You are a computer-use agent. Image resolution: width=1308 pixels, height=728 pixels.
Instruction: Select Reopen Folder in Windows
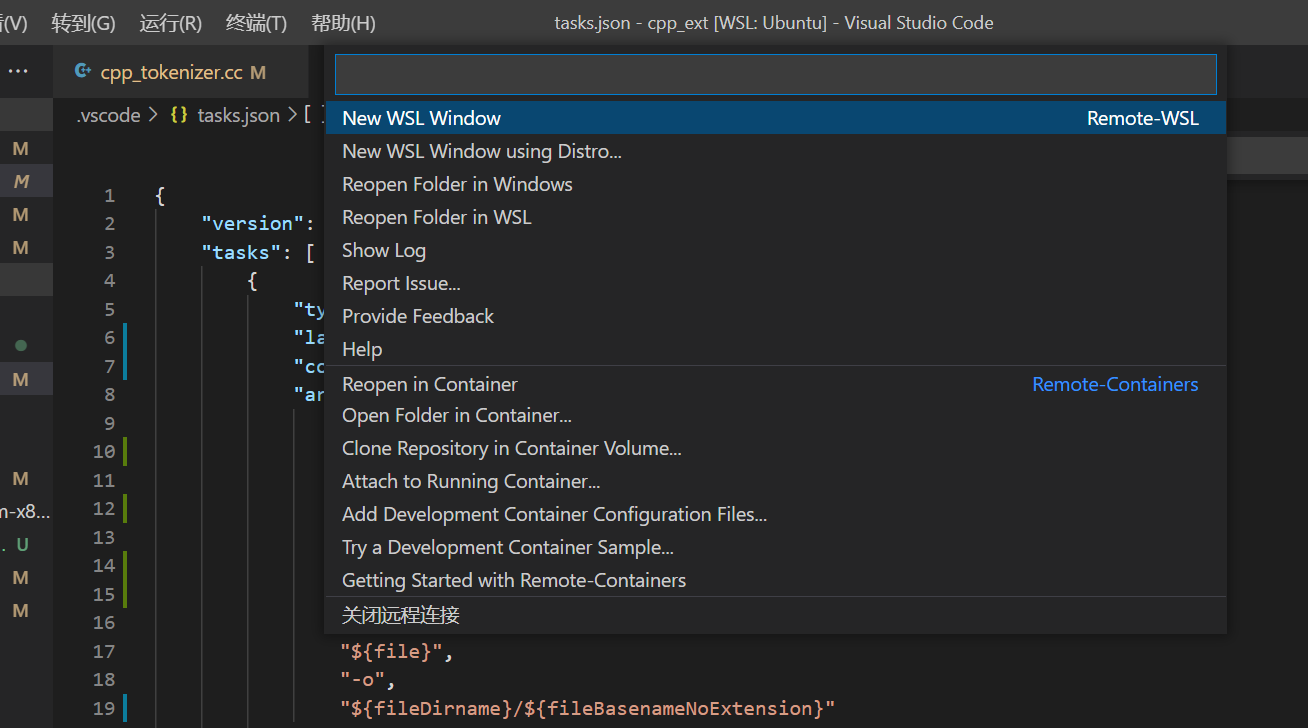(x=457, y=184)
